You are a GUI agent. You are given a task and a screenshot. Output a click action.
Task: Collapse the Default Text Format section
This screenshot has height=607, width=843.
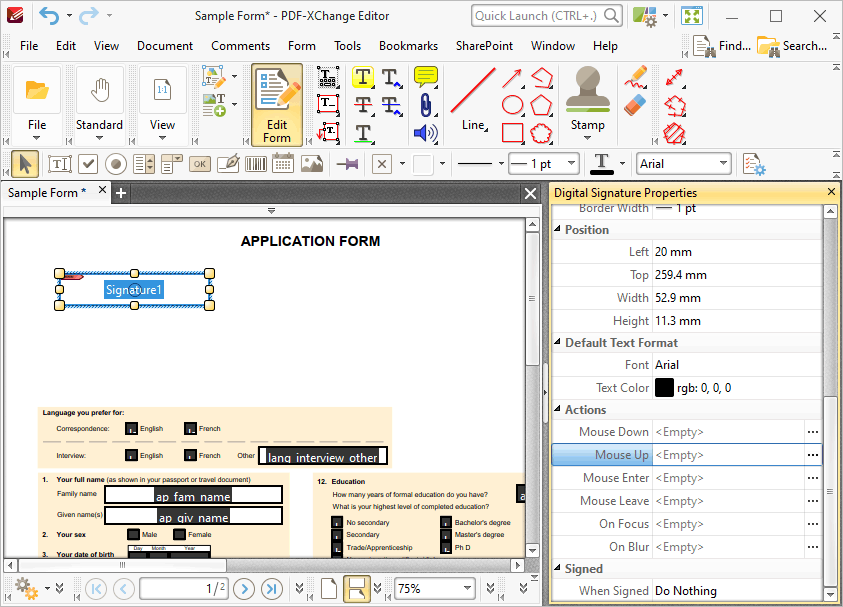558,342
